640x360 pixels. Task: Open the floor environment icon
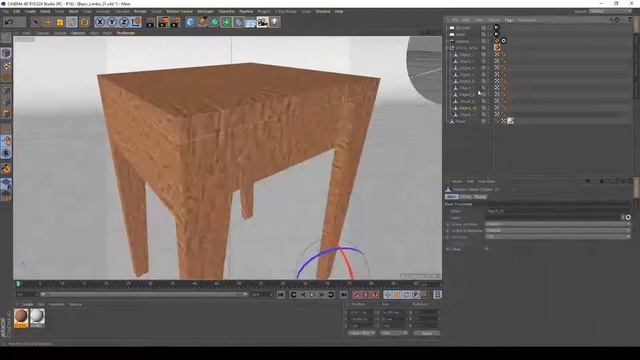tap(250, 22)
